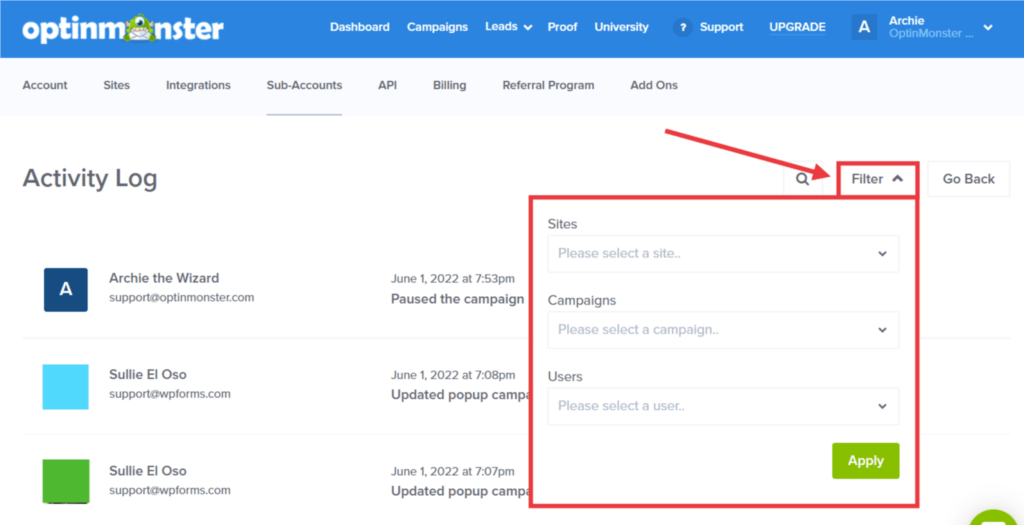Click the Archie the Wizard name
The image size is (1024, 525).
[164, 278]
